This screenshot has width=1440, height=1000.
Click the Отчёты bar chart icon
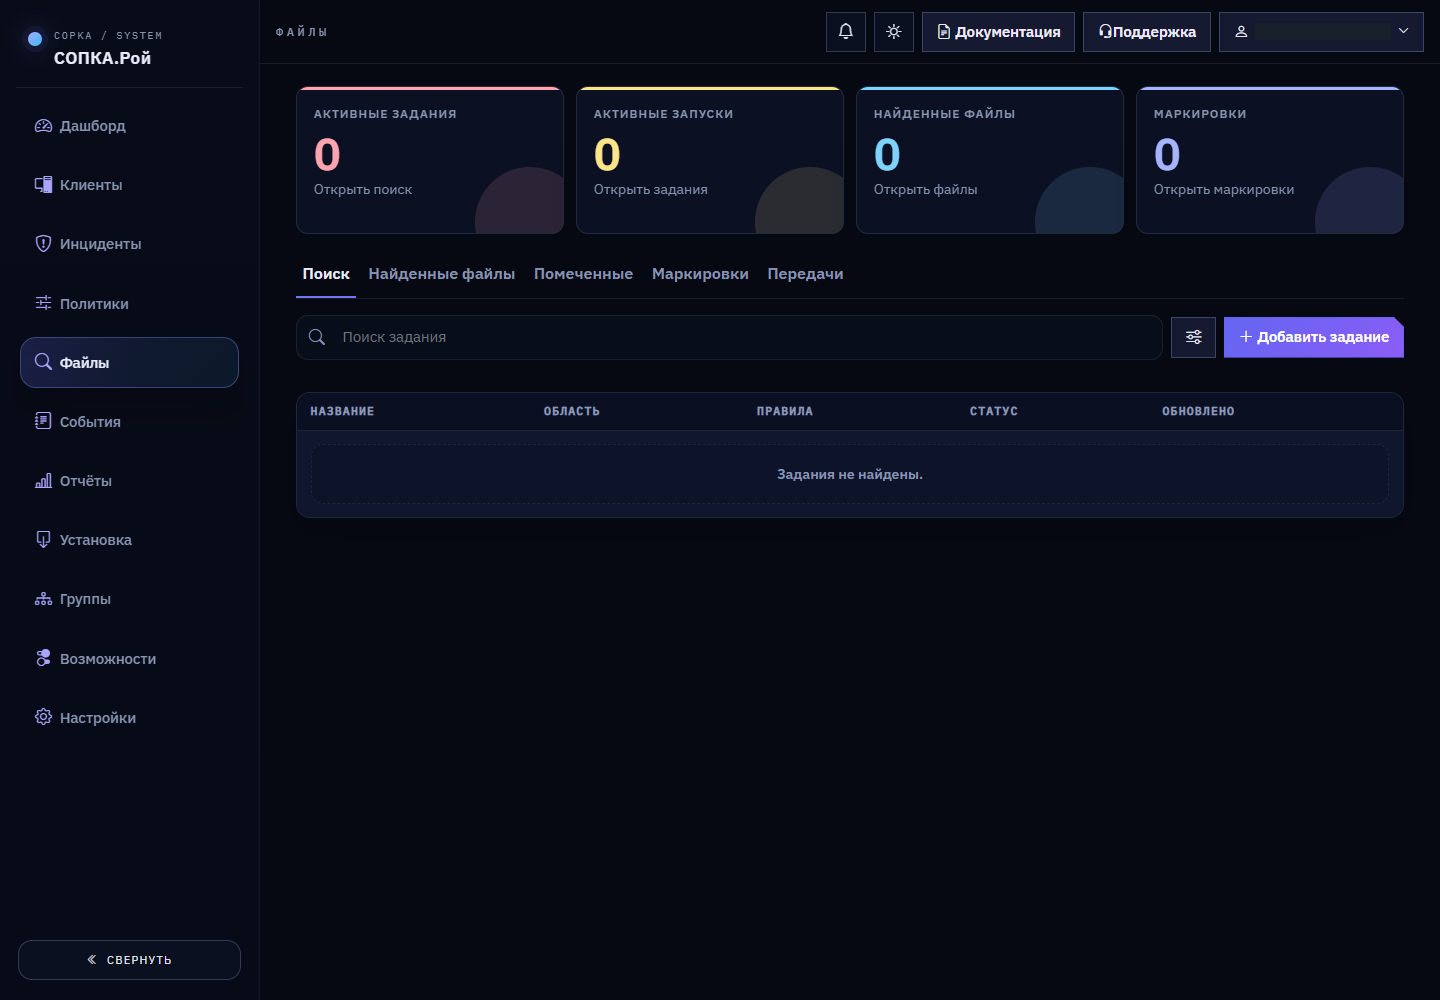43,481
